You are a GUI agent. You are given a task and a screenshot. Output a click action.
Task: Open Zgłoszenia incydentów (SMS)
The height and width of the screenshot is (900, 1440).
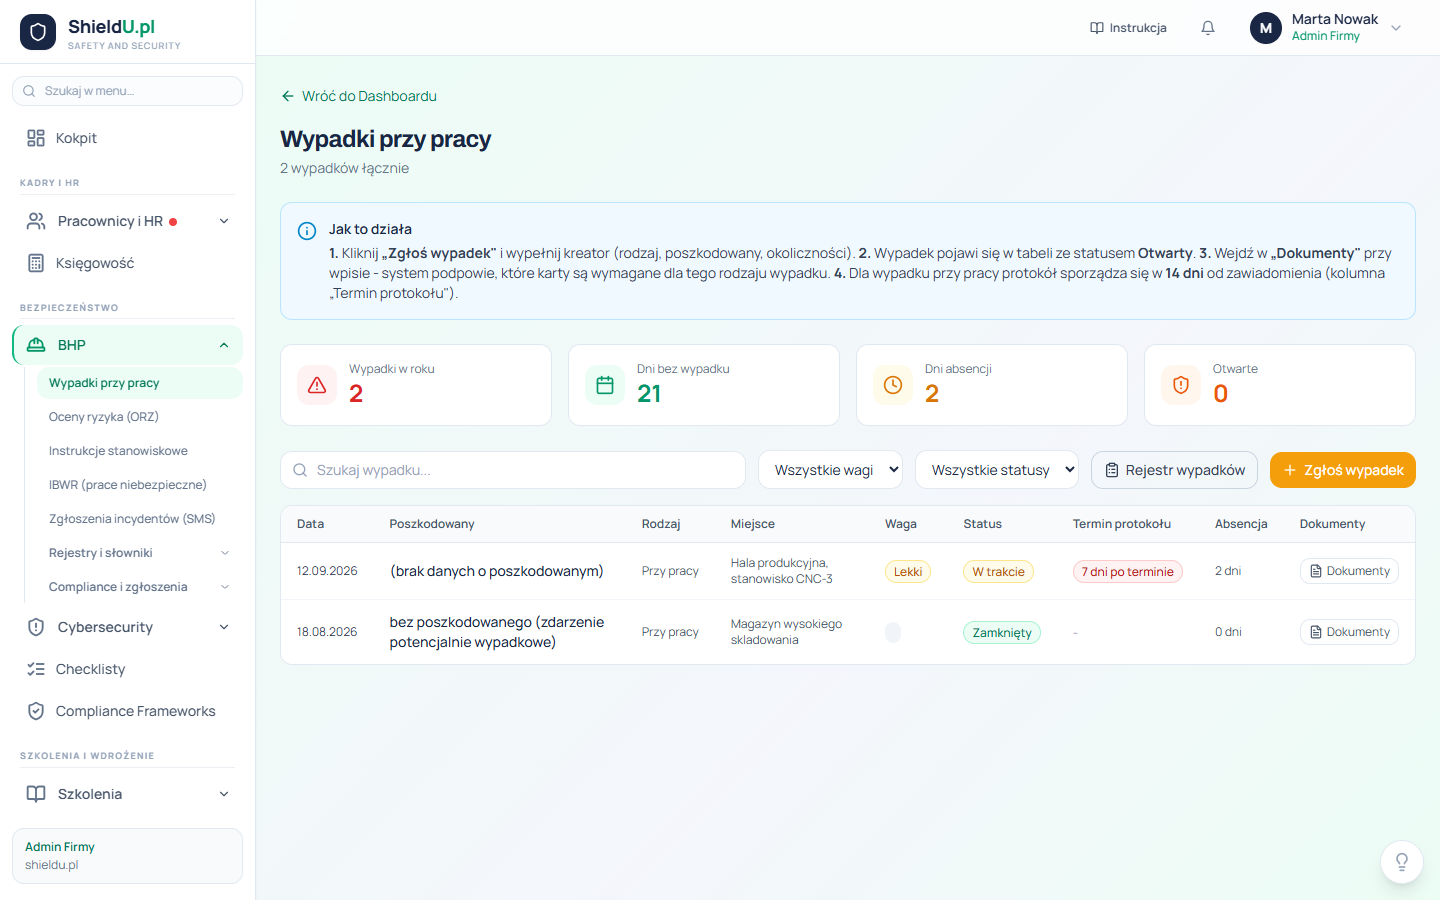139,519
